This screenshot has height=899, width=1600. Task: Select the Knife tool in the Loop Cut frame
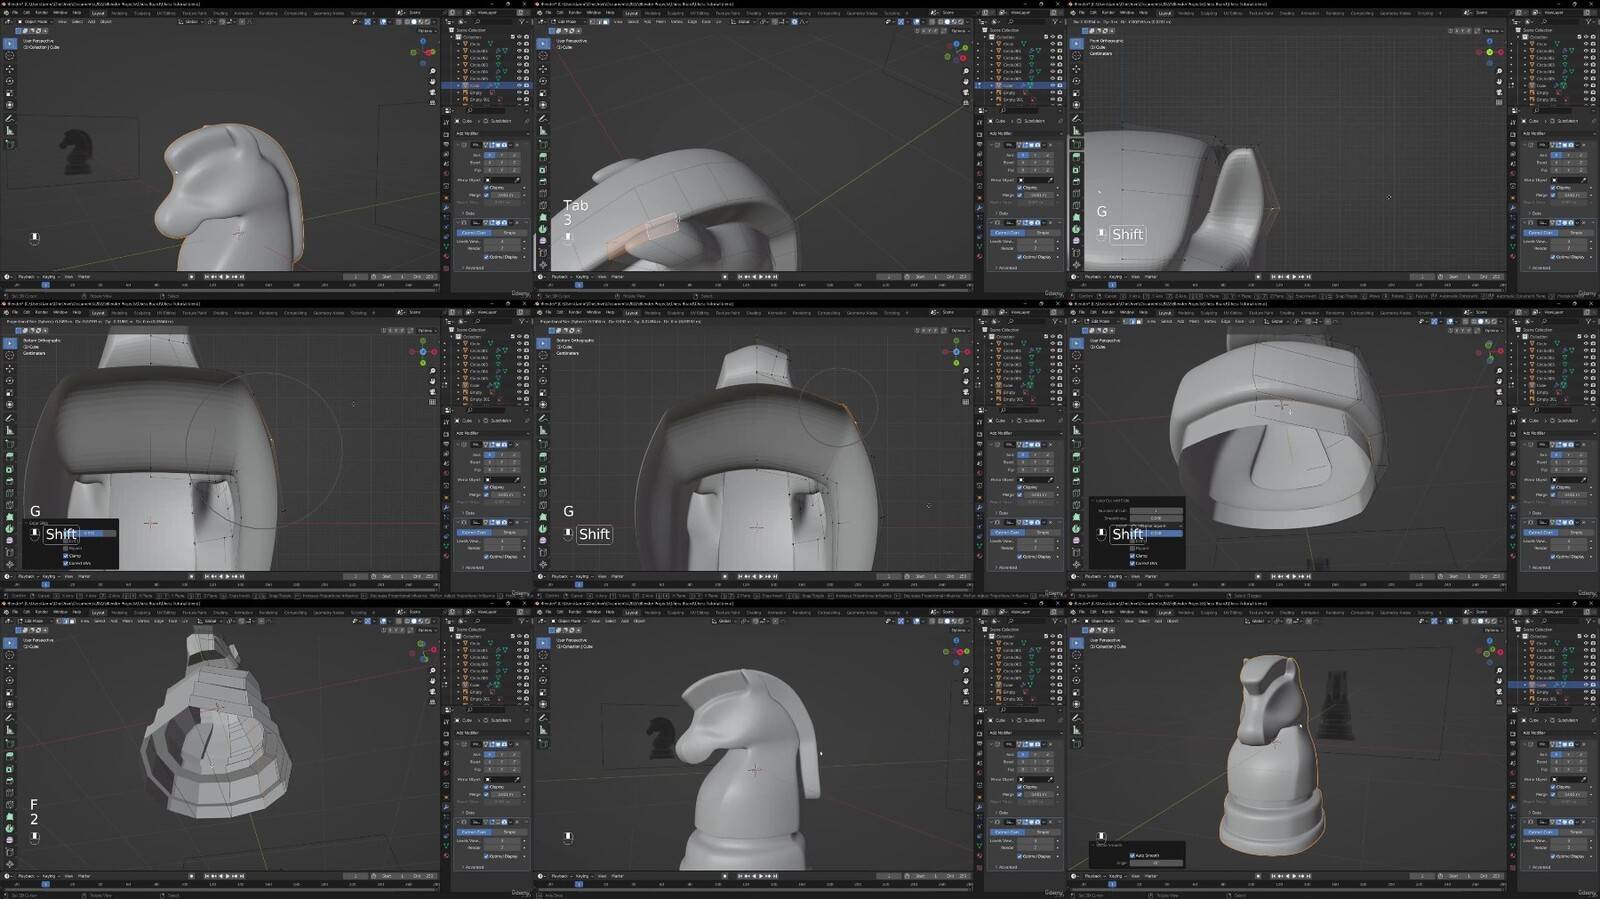click(x=1076, y=505)
